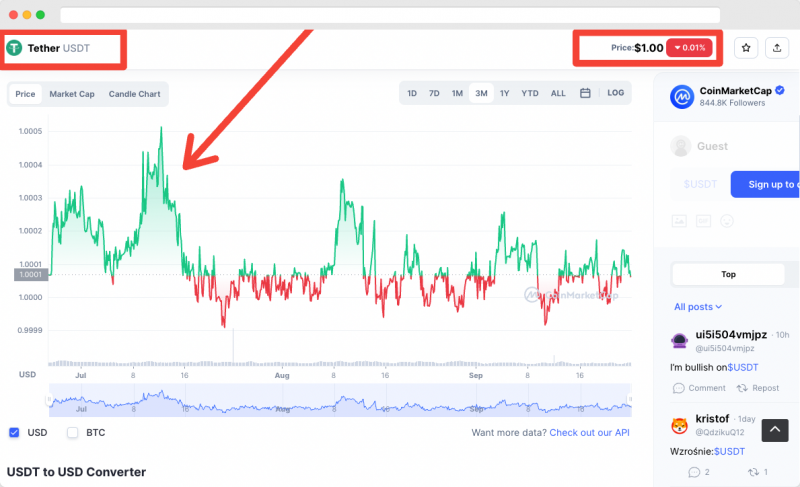Open the calendar date range picker
Image resolution: width=800 pixels, height=487 pixels.
click(585, 93)
